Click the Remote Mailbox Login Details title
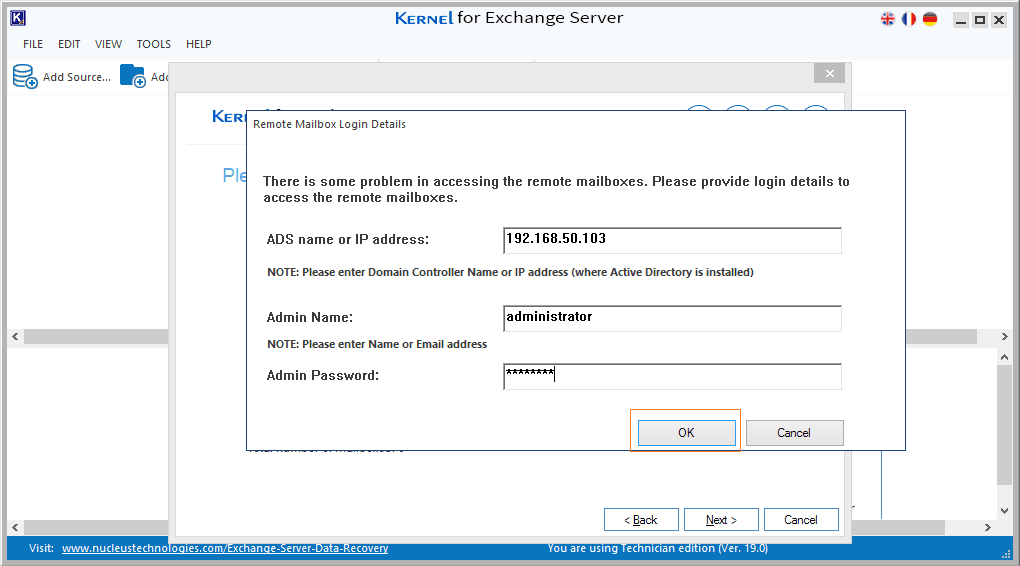 point(329,124)
